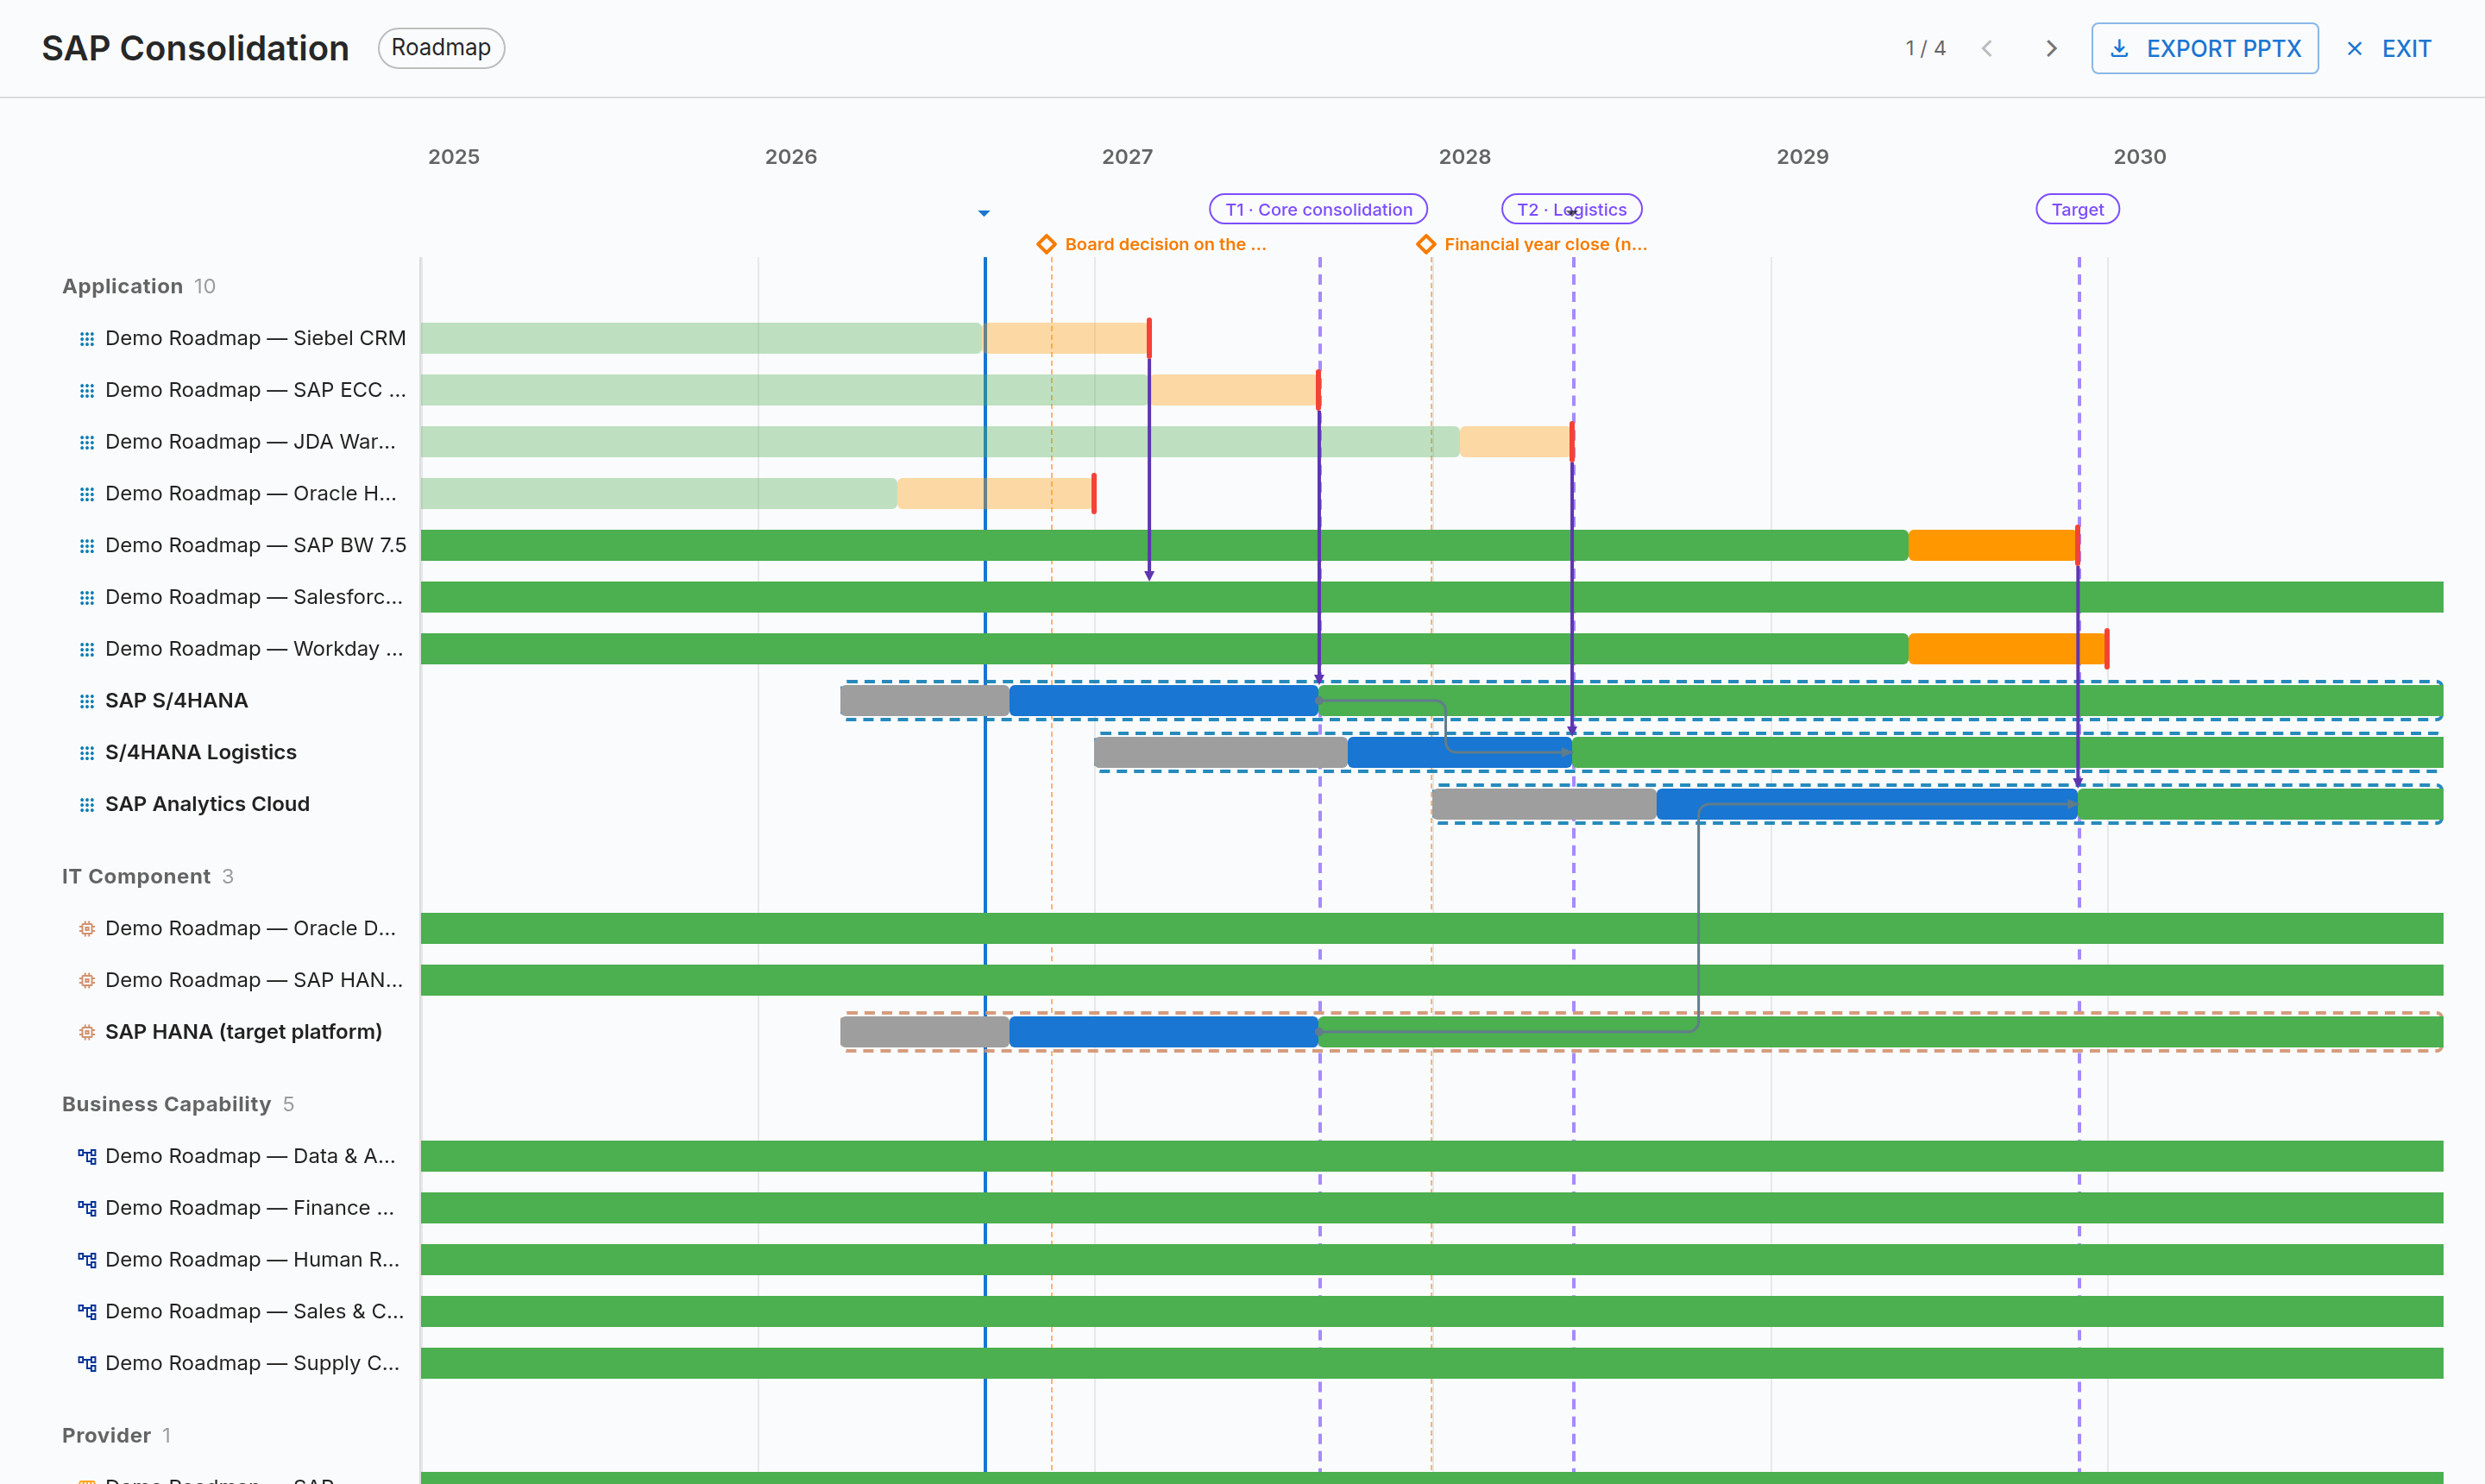Screen dimensions: 2485x1484
Task: Click the download icon in Export PPTX
Action: (2119, 49)
